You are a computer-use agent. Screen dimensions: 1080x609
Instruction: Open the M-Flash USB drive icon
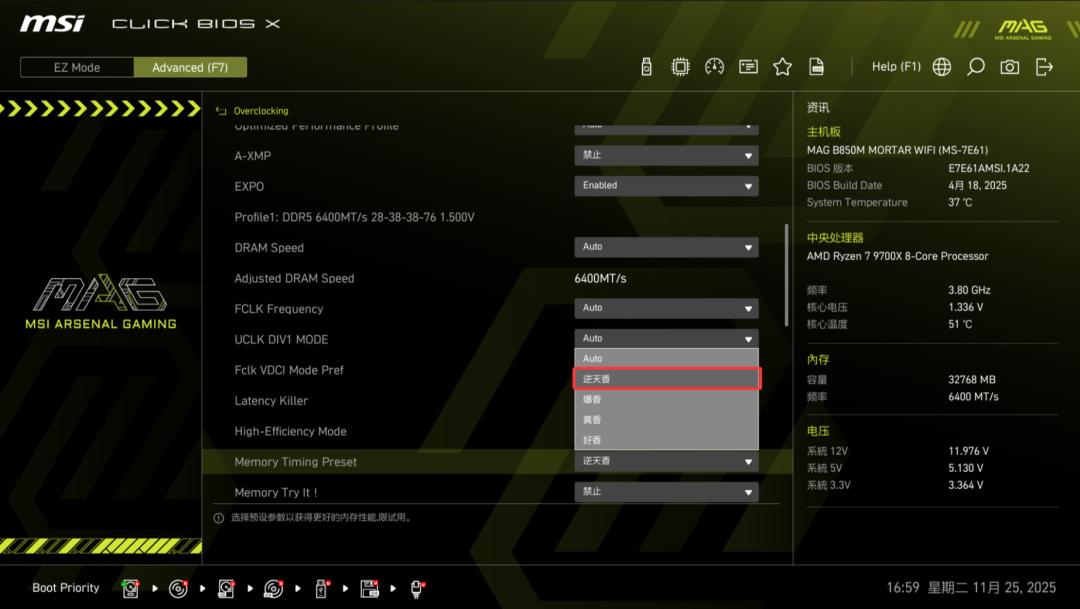point(646,67)
